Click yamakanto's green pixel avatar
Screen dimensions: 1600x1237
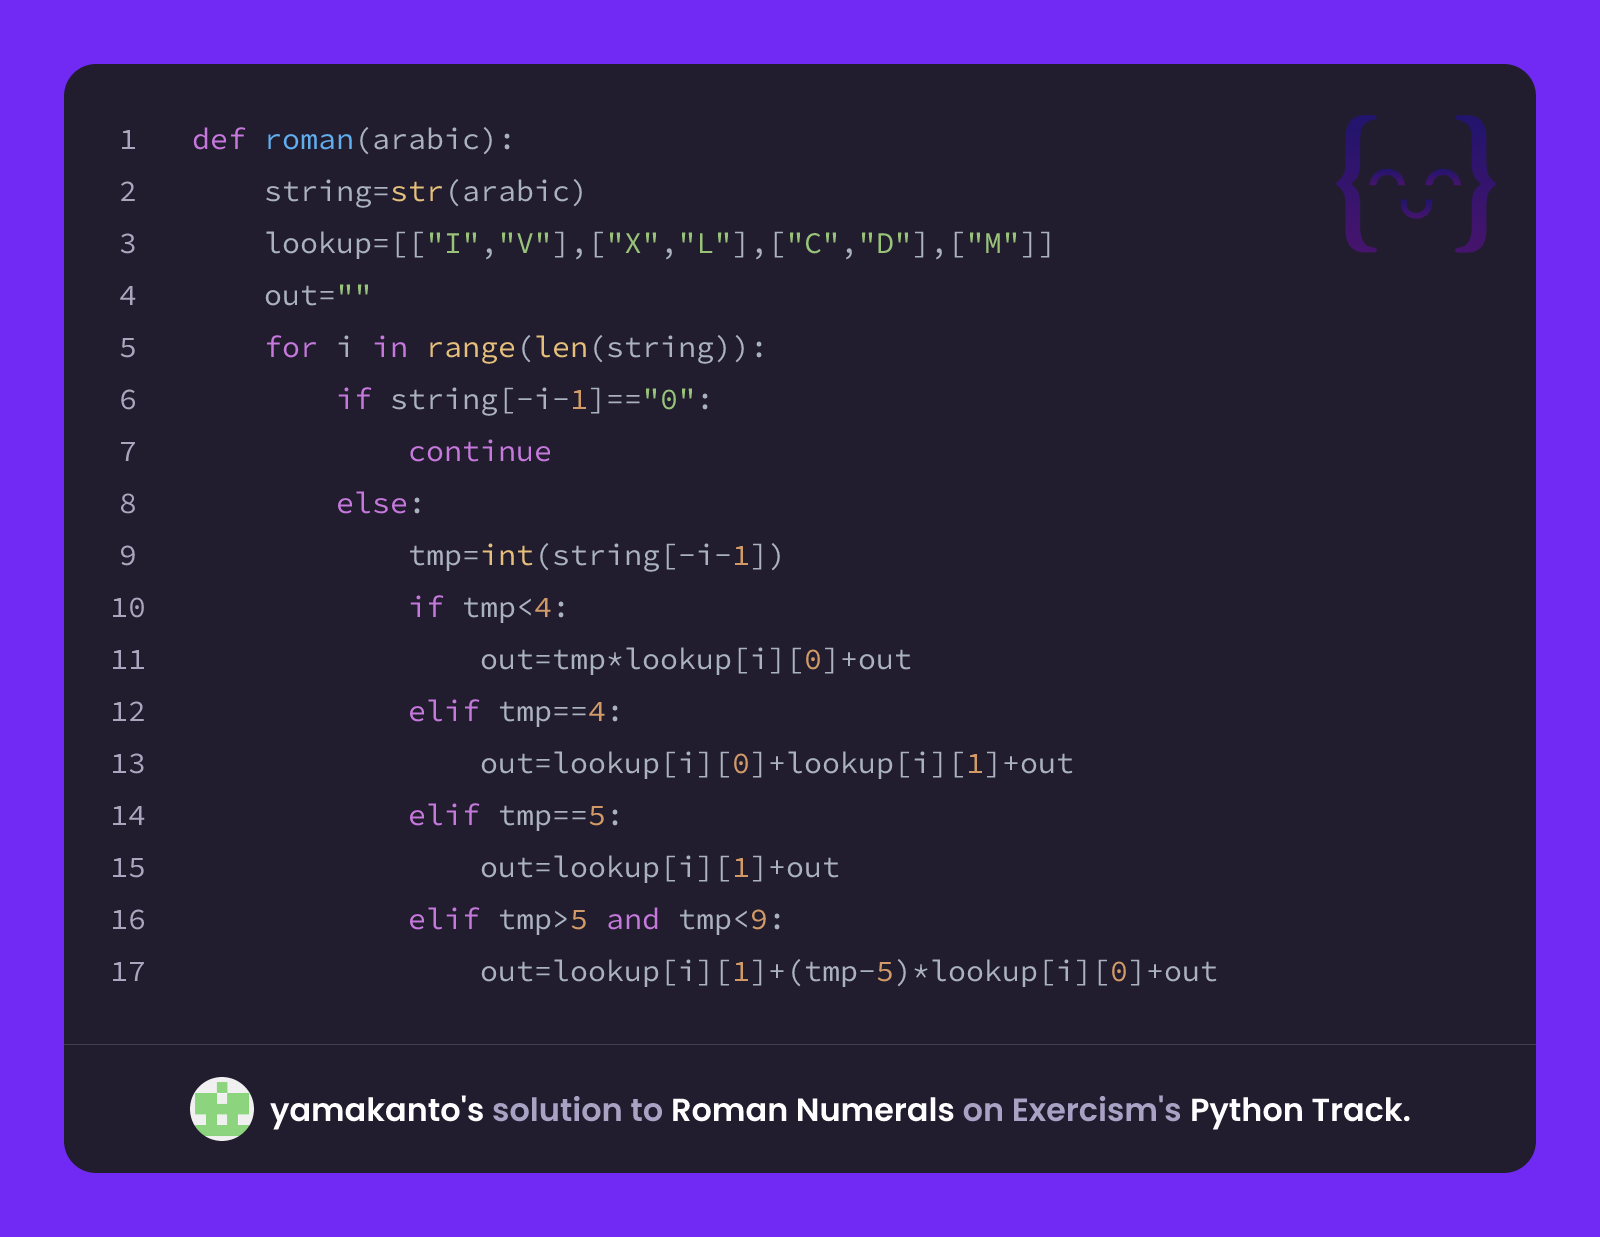(222, 1109)
